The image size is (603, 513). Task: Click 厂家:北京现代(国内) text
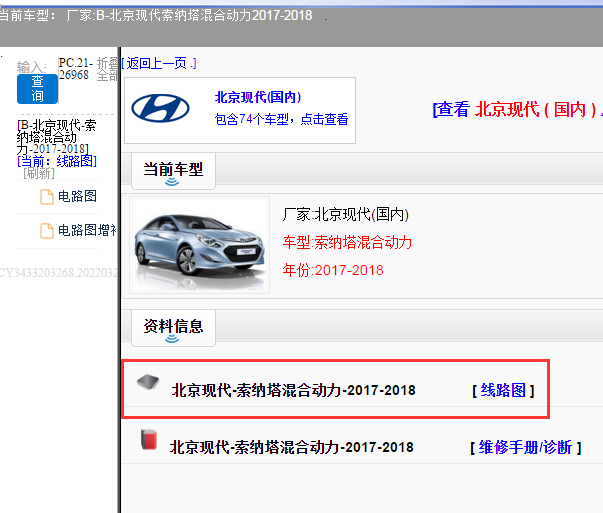(345, 214)
